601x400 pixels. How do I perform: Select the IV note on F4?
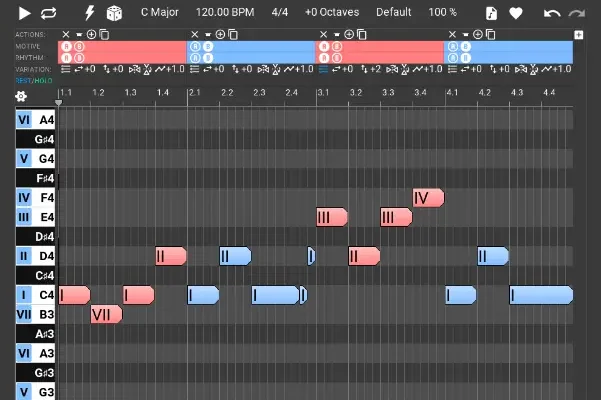(x=427, y=198)
